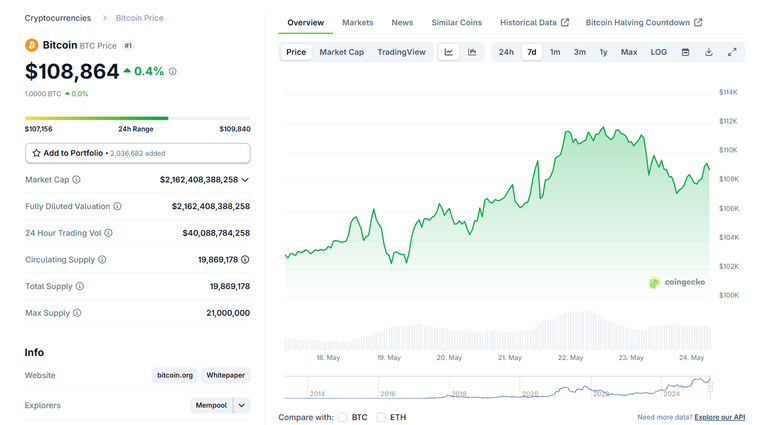Click the external link icon on Bitcoin Halving Countdown
Viewport: 768px width, 425px height.
(x=698, y=23)
